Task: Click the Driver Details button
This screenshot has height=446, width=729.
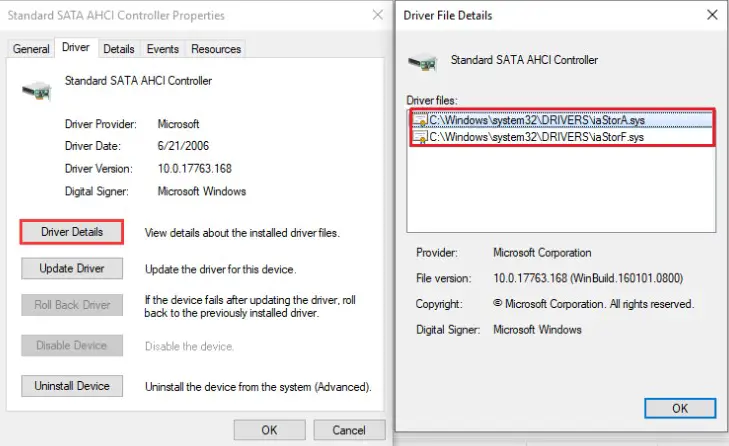Action: click(x=72, y=232)
